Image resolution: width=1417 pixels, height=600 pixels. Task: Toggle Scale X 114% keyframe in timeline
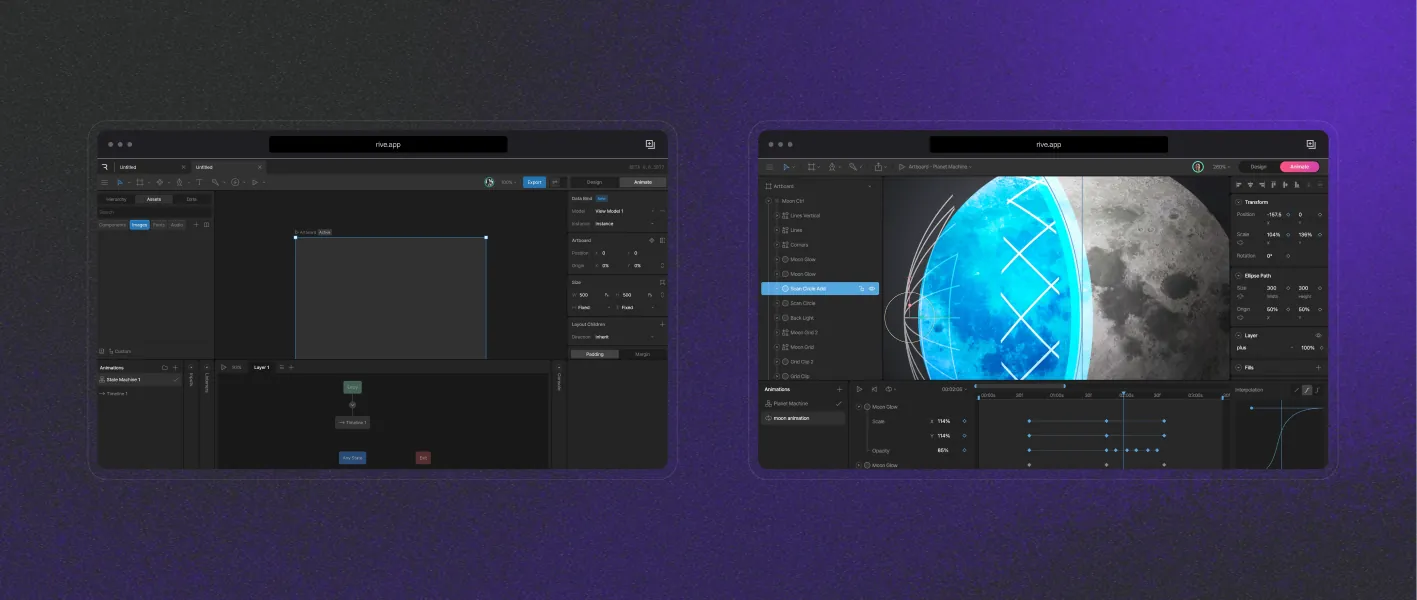pos(964,421)
